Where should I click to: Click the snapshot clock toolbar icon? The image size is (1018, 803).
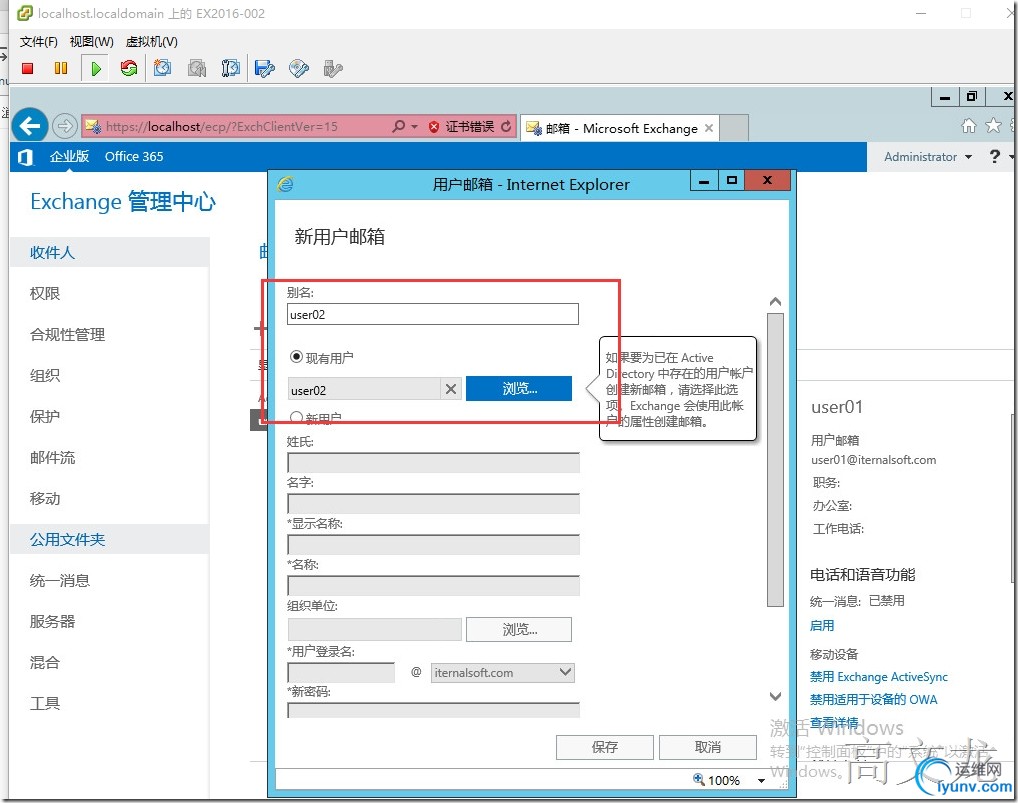coord(162,68)
